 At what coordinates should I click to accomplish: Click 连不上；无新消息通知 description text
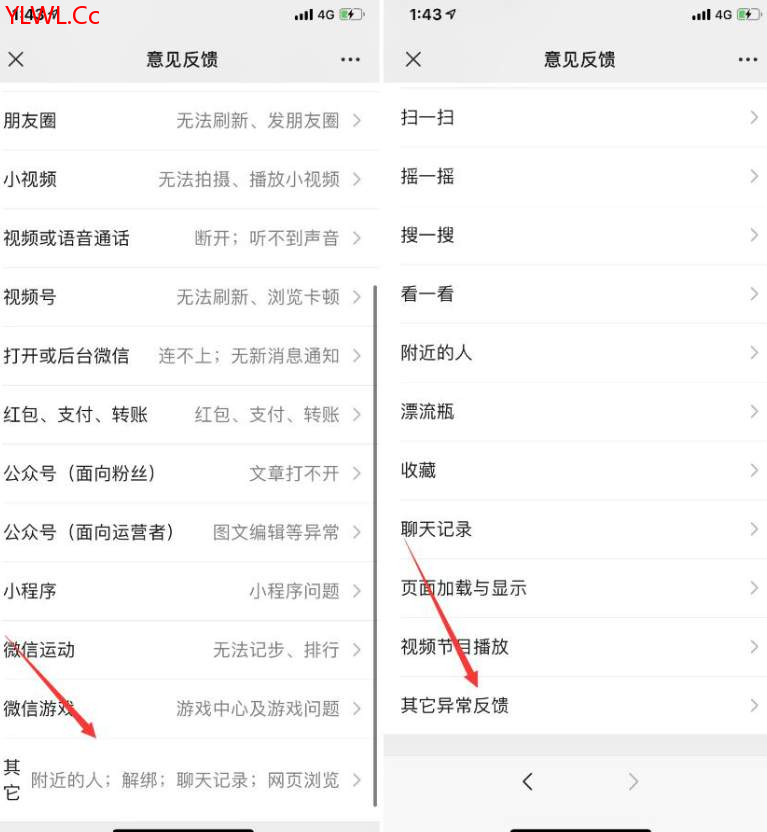click(x=249, y=356)
